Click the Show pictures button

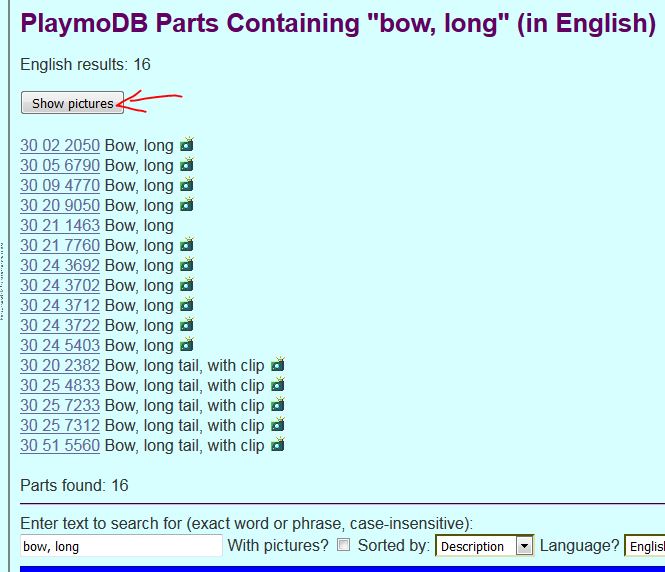(72, 103)
